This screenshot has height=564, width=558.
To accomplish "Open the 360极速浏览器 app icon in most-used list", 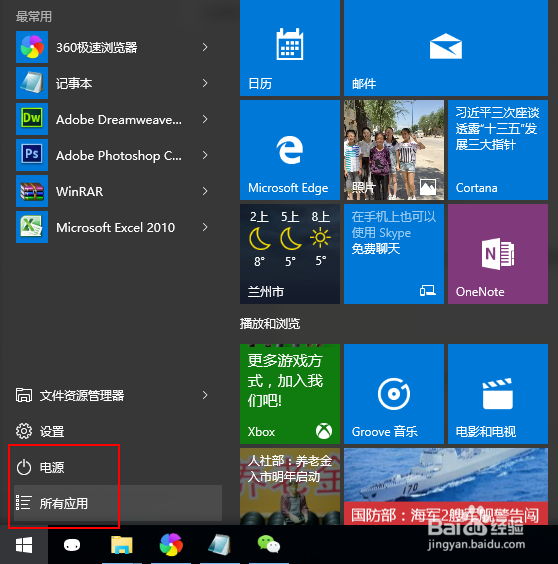I will tap(32, 47).
